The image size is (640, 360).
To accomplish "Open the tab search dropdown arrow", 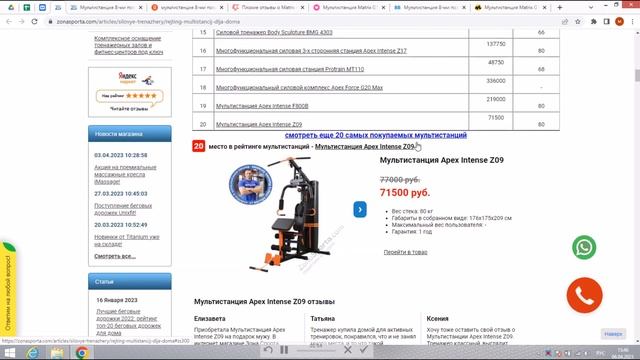I will 591,7.
